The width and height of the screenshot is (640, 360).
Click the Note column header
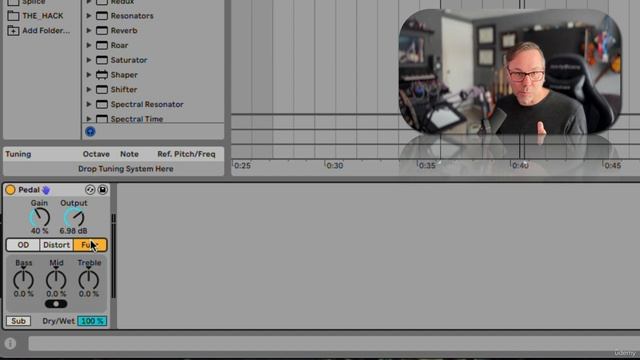[129, 154]
